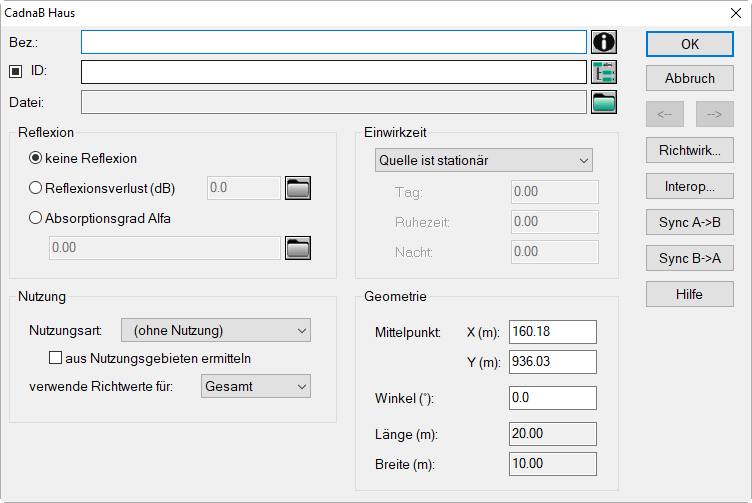This screenshot has height=503, width=752.
Task: Open folder icon next to Reflexionsverlust field
Action: click(x=298, y=188)
